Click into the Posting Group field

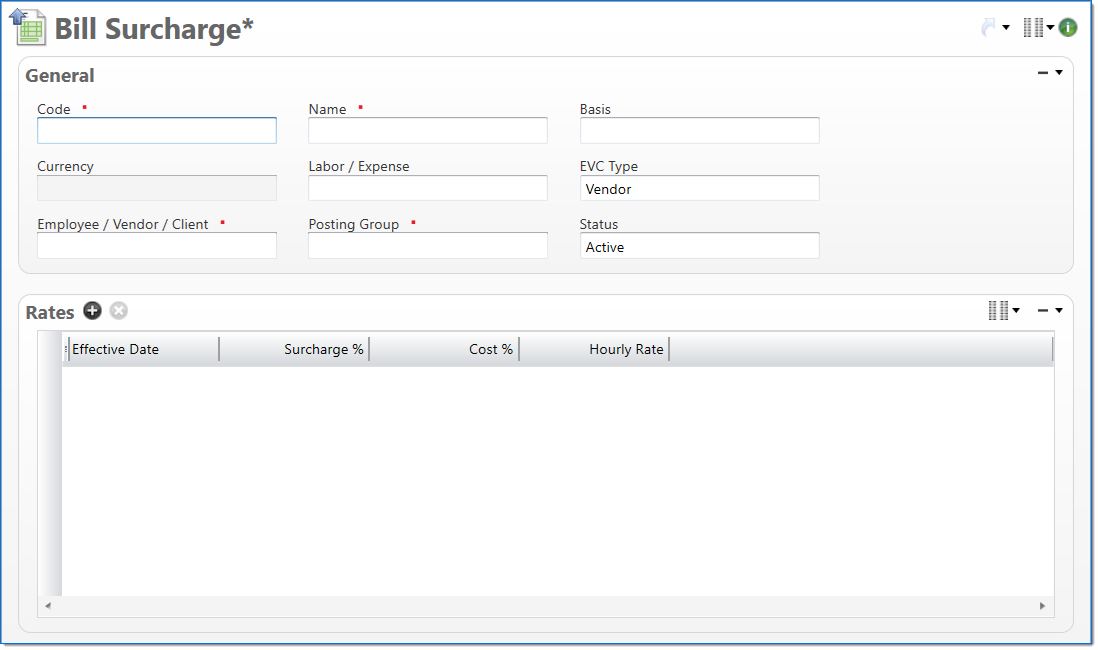click(x=427, y=246)
